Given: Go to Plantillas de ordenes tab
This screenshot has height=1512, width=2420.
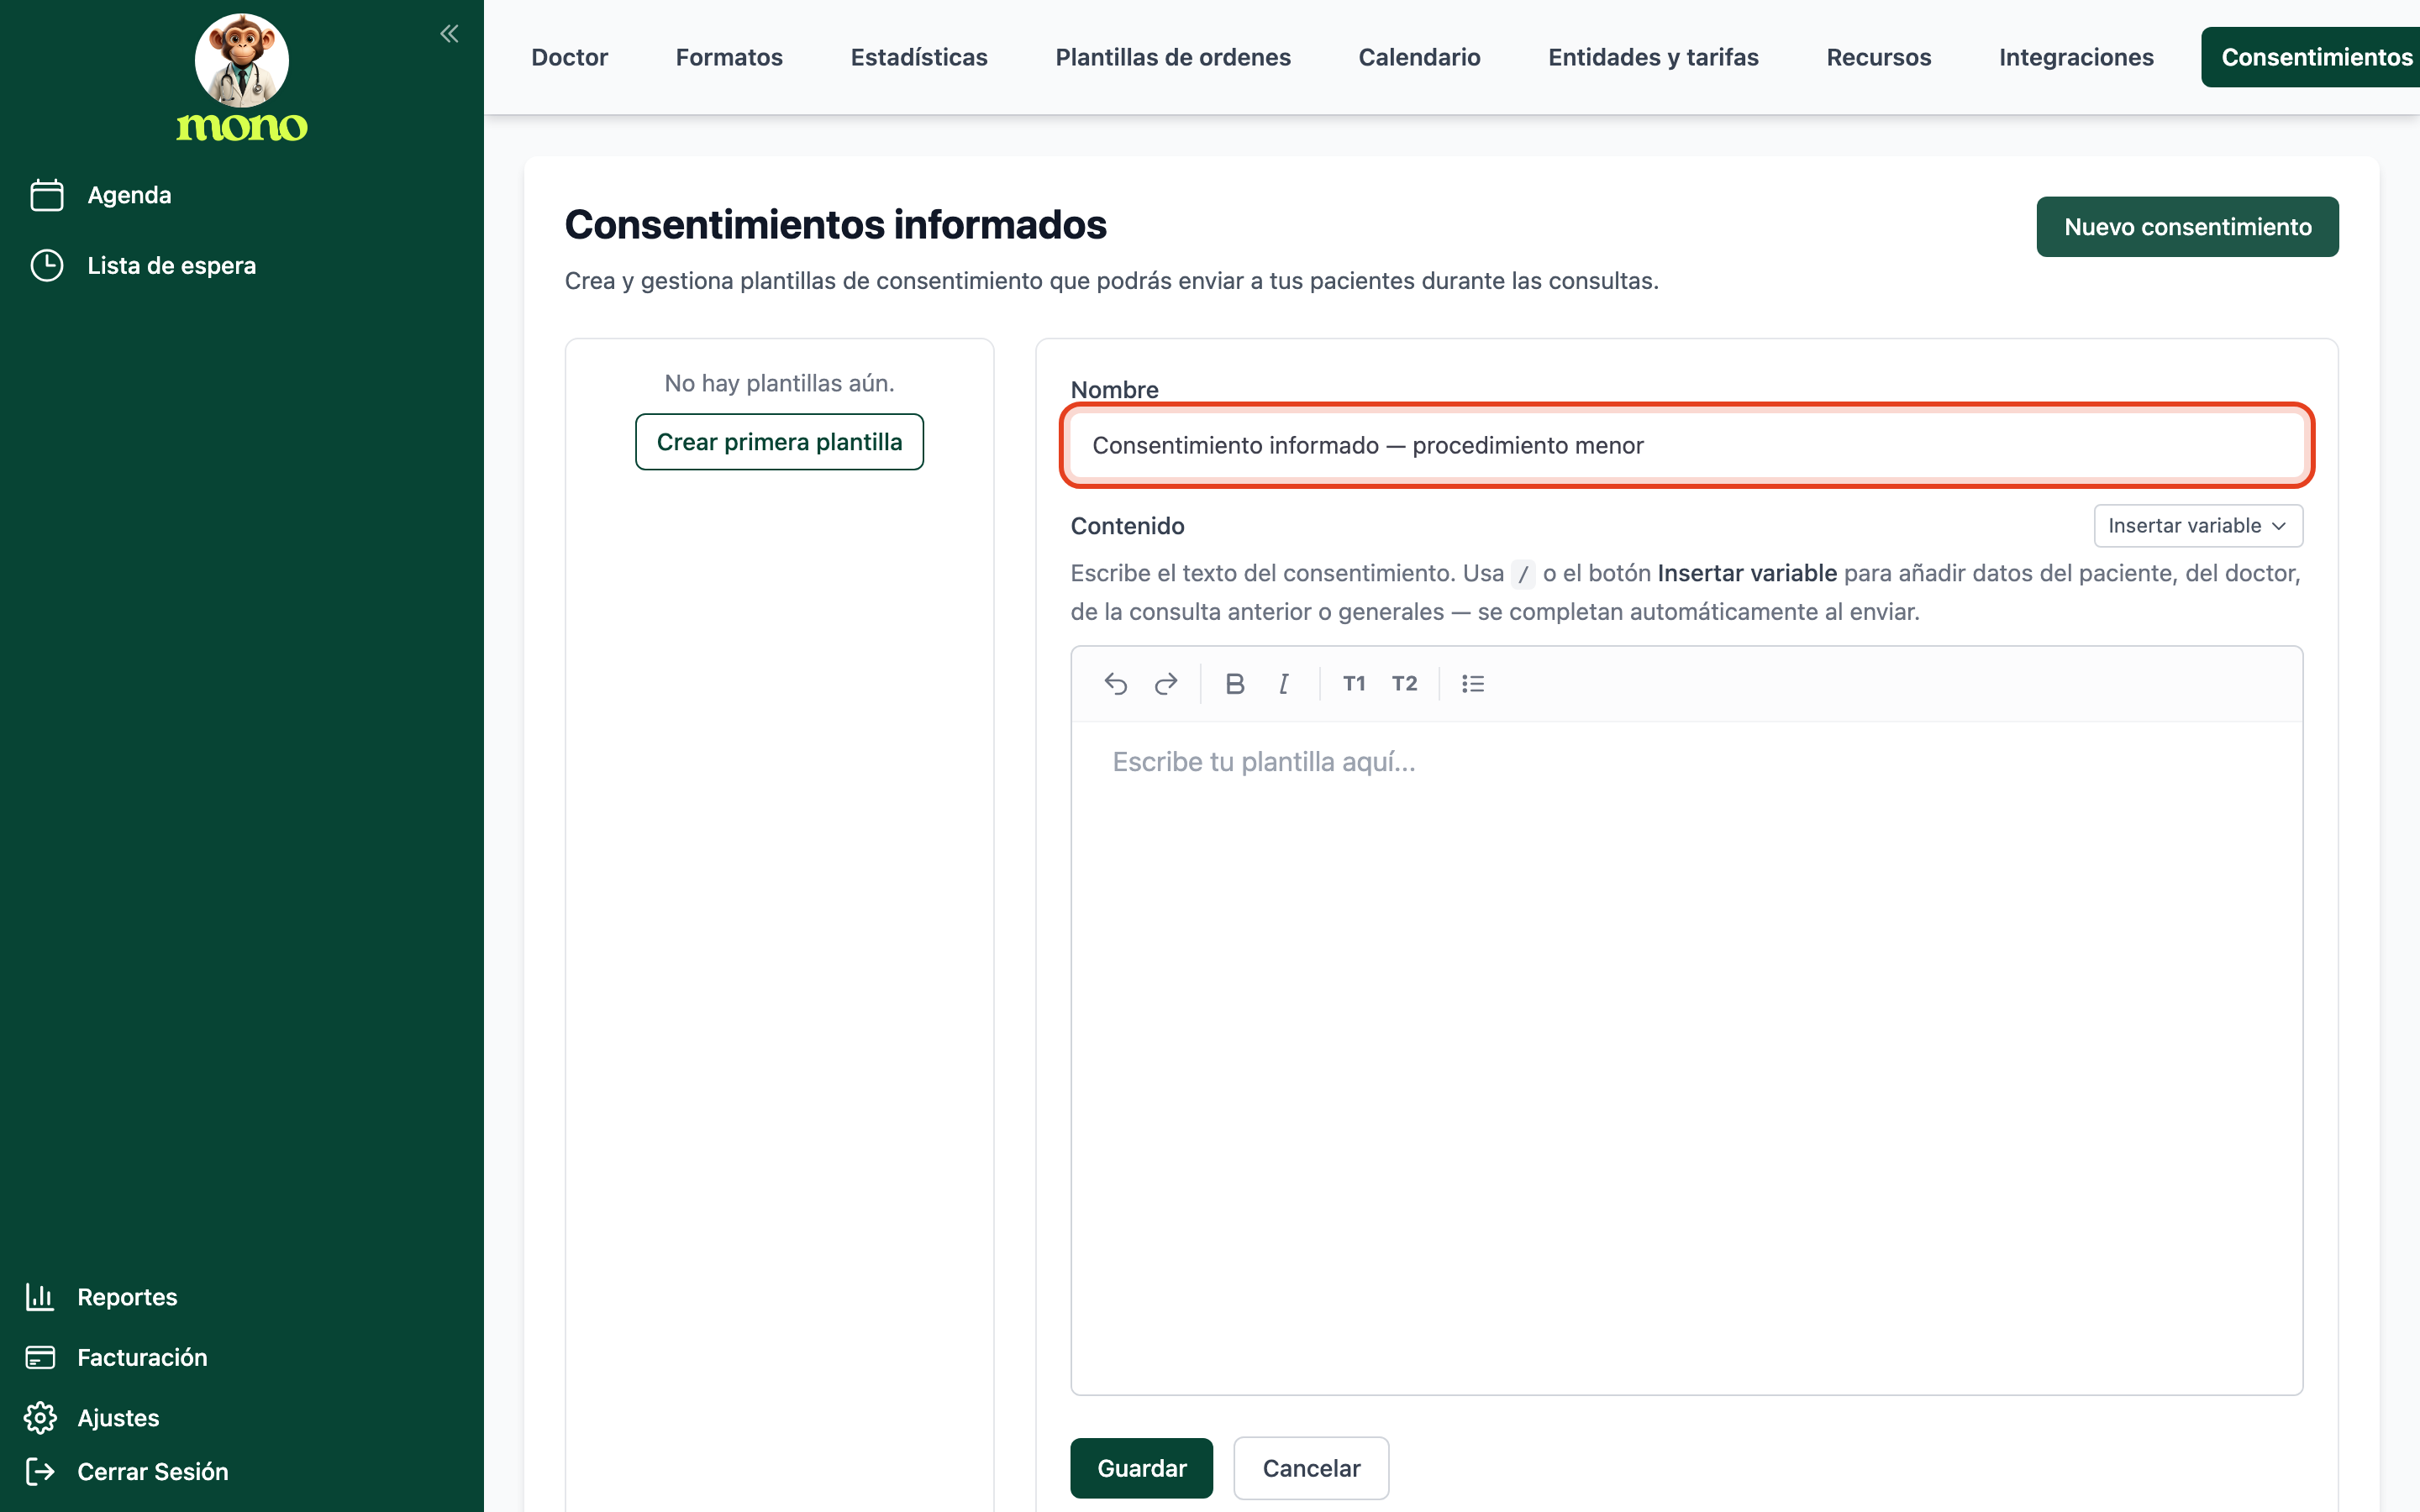Looking at the screenshot, I should point(1173,57).
